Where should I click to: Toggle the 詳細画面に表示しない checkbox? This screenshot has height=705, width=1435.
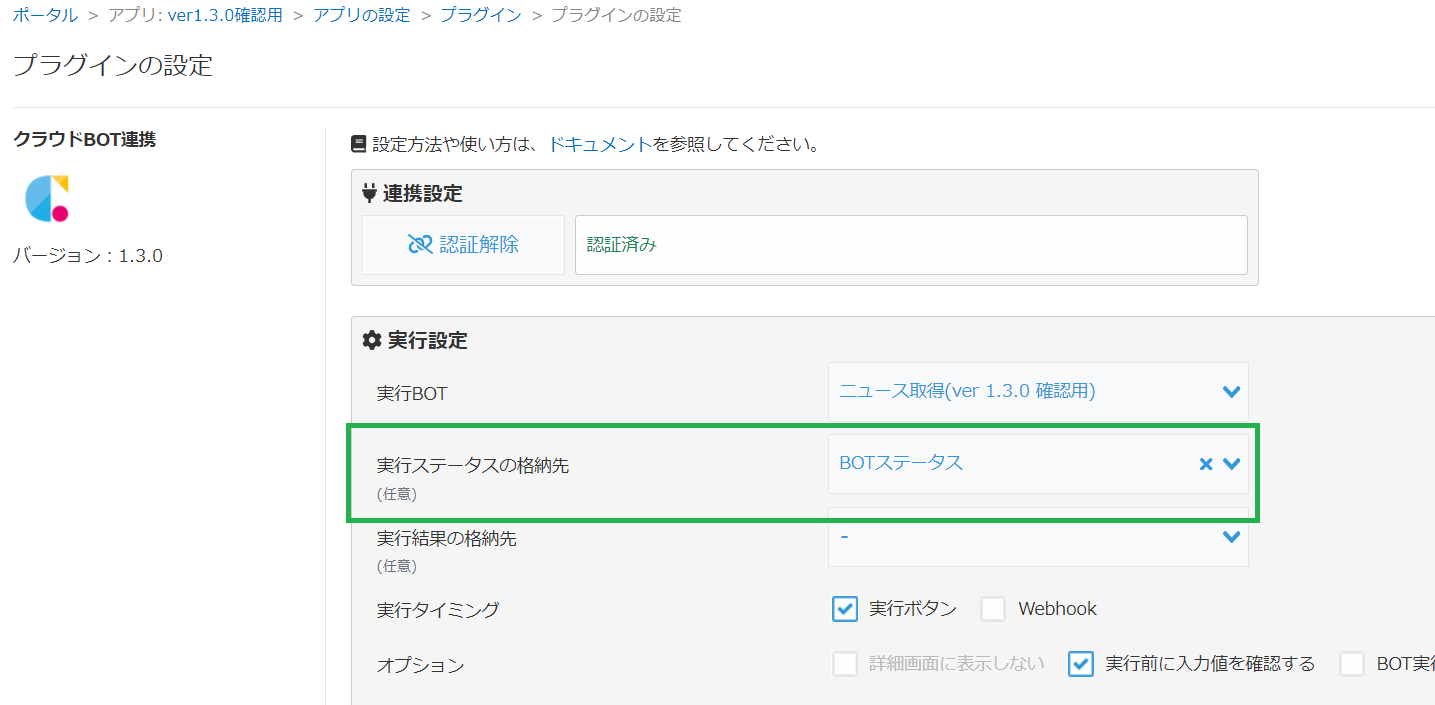tap(845, 664)
